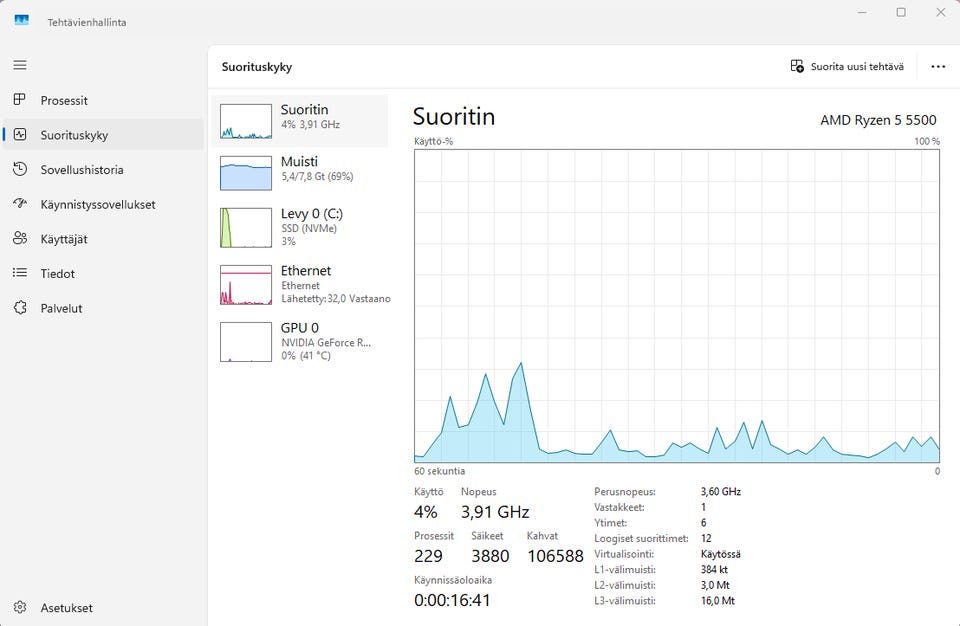Click the NVIDIA GeForce R... text
Screen dimensions: 960x626
(x=326, y=342)
